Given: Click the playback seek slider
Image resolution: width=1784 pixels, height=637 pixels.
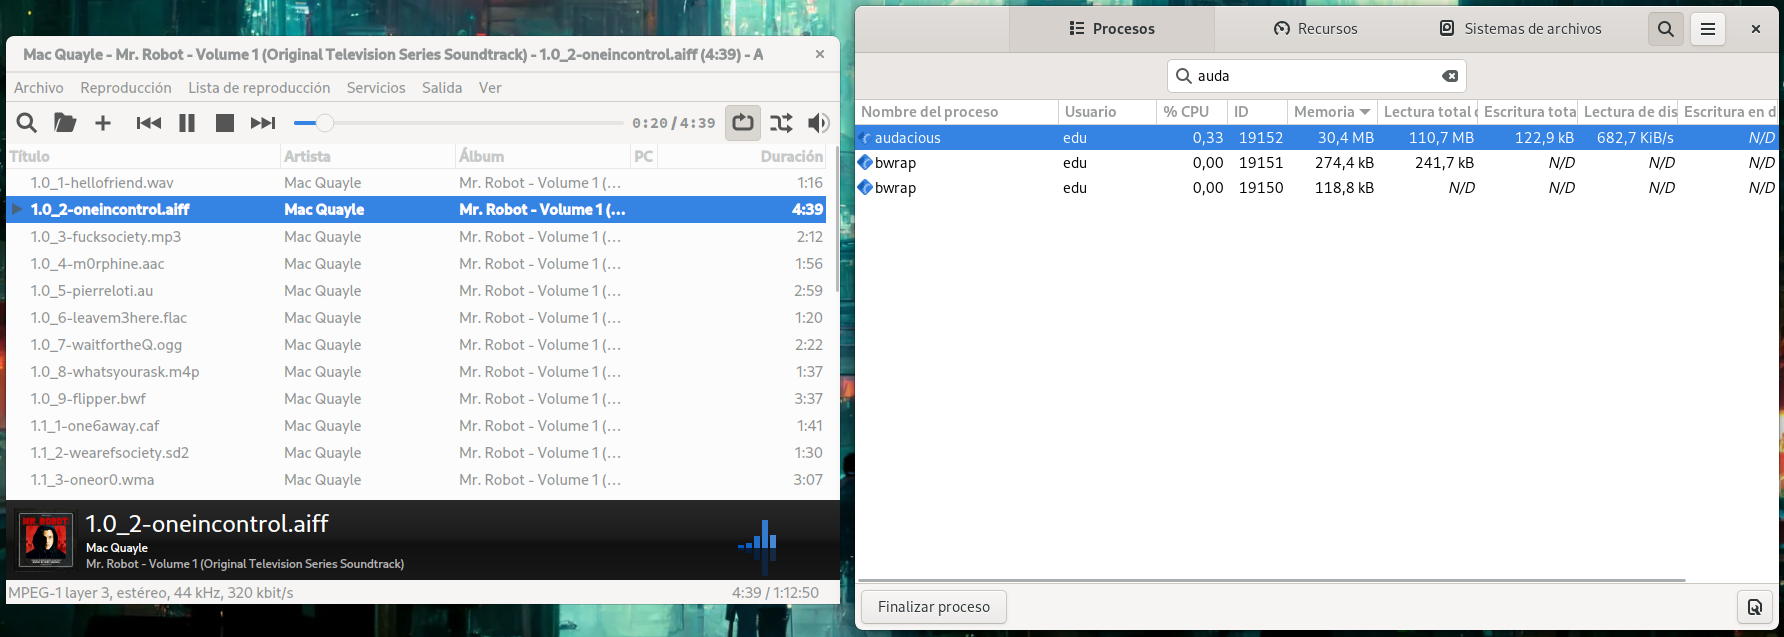Looking at the screenshot, I should [x=458, y=123].
